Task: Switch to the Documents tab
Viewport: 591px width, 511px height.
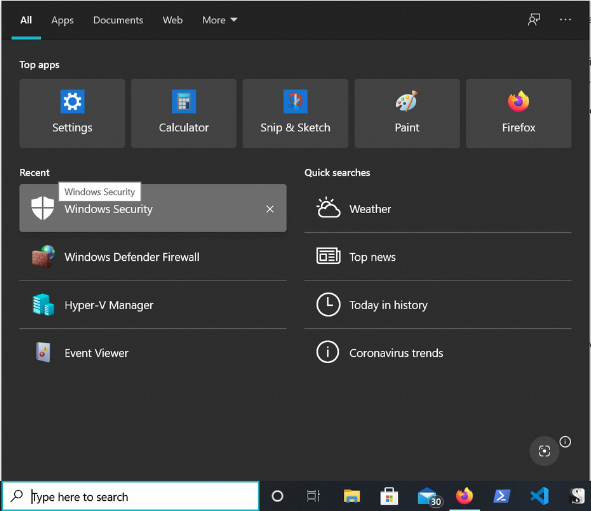Action: [118, 20]
